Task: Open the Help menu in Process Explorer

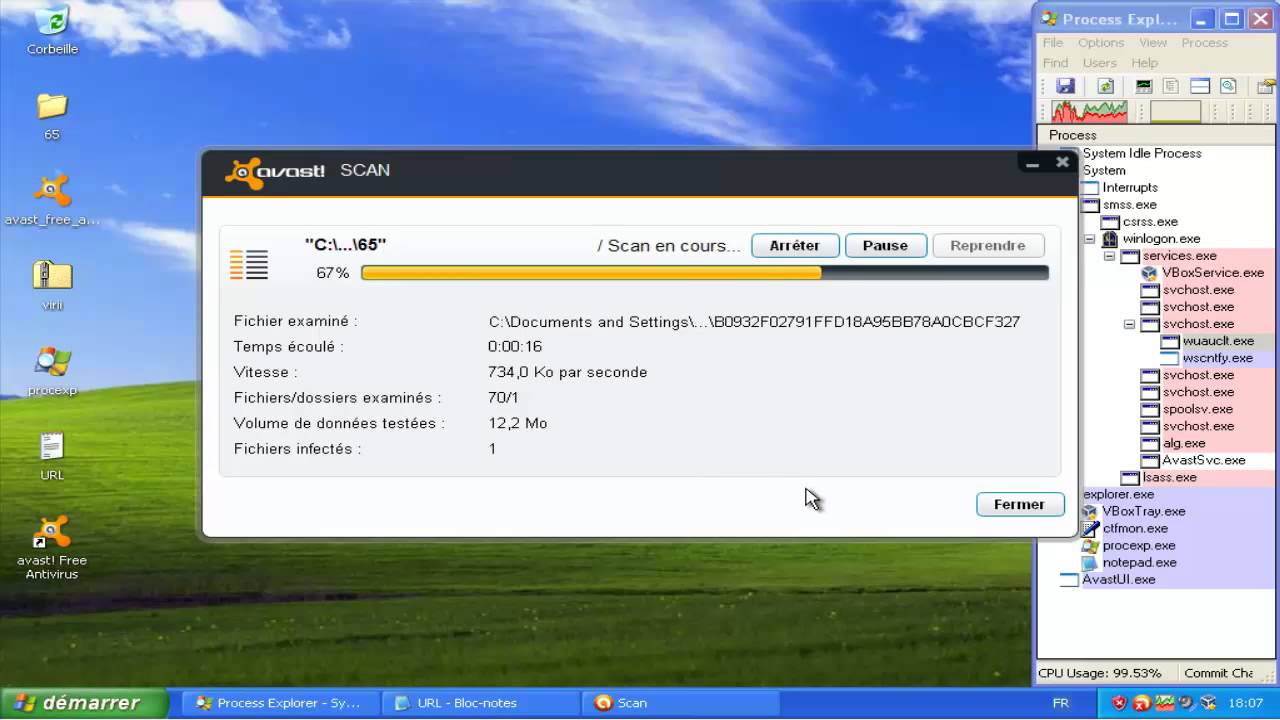Action: 1145,63
